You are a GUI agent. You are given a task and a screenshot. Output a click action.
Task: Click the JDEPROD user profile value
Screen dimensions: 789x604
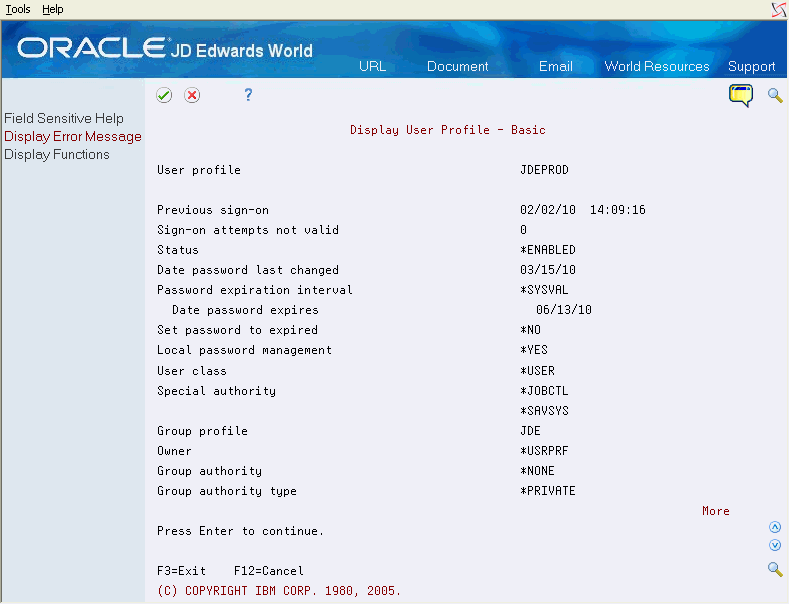pyautogui.click(x=544, y=170)
